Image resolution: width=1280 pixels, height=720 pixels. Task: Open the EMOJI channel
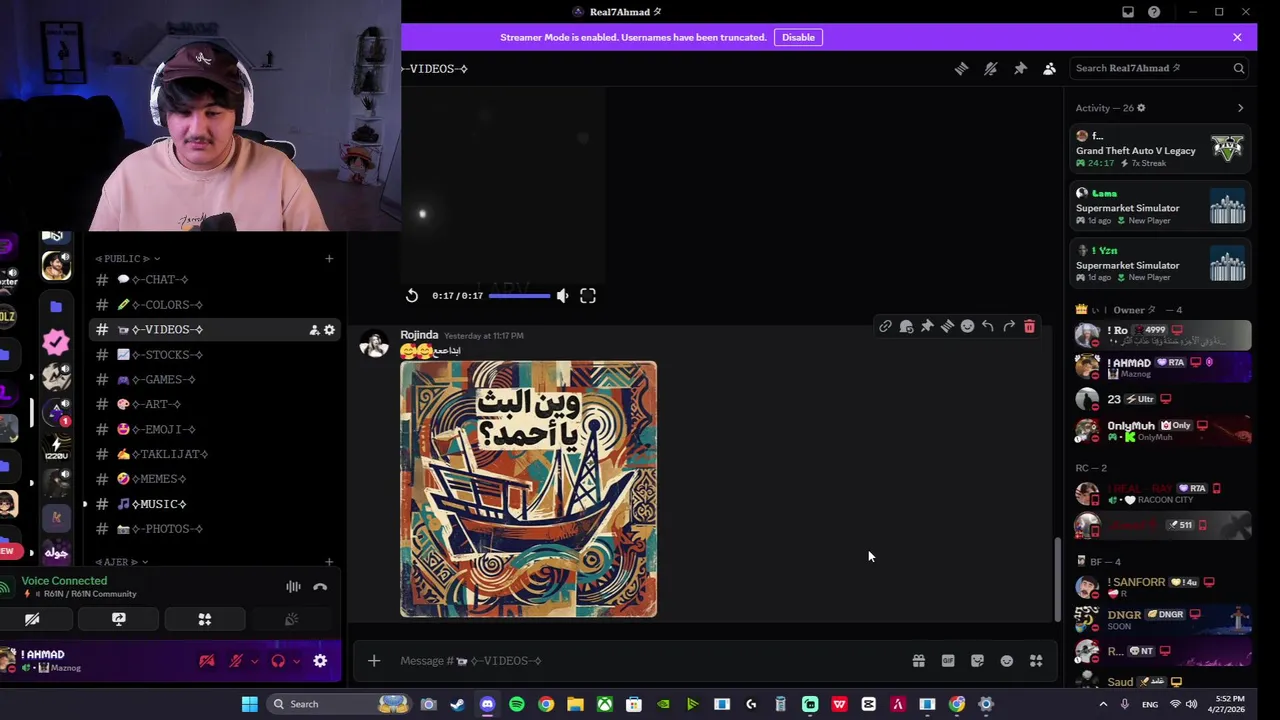[215, 429]
